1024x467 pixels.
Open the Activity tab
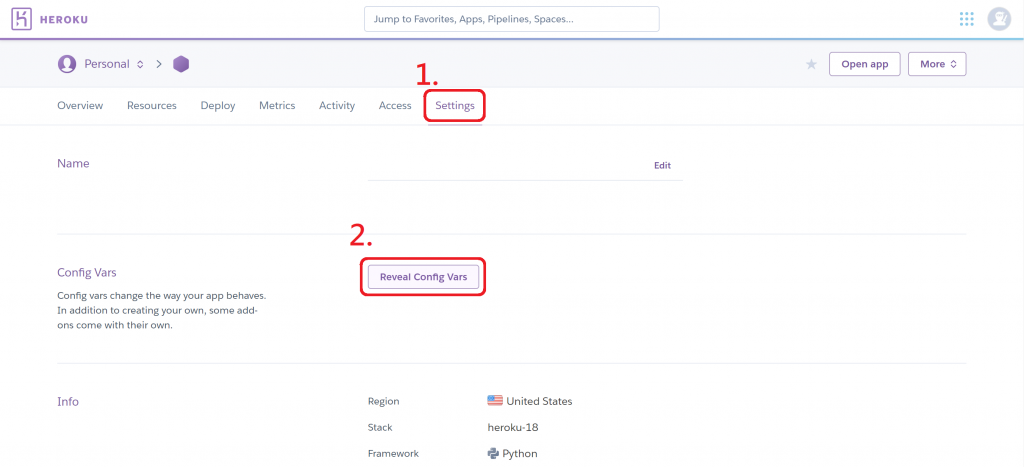(x=337, y=105)
